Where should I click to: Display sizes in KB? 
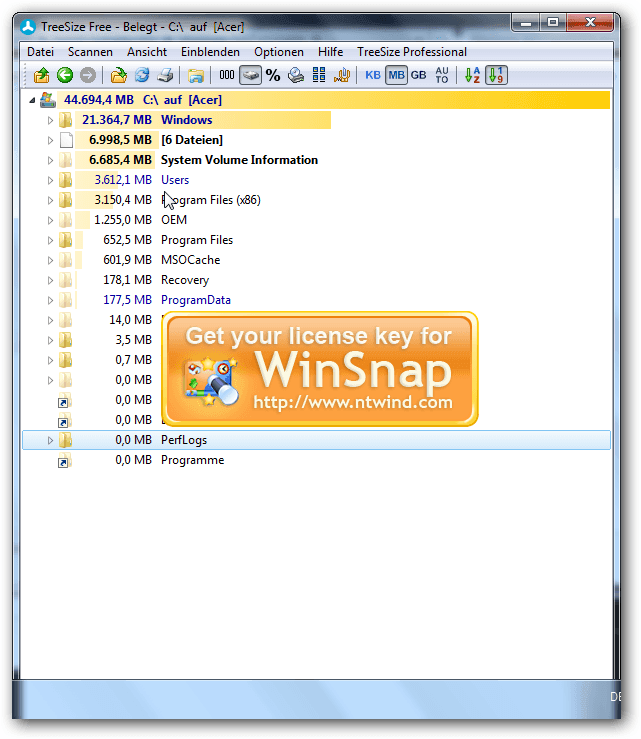[373, 75]
